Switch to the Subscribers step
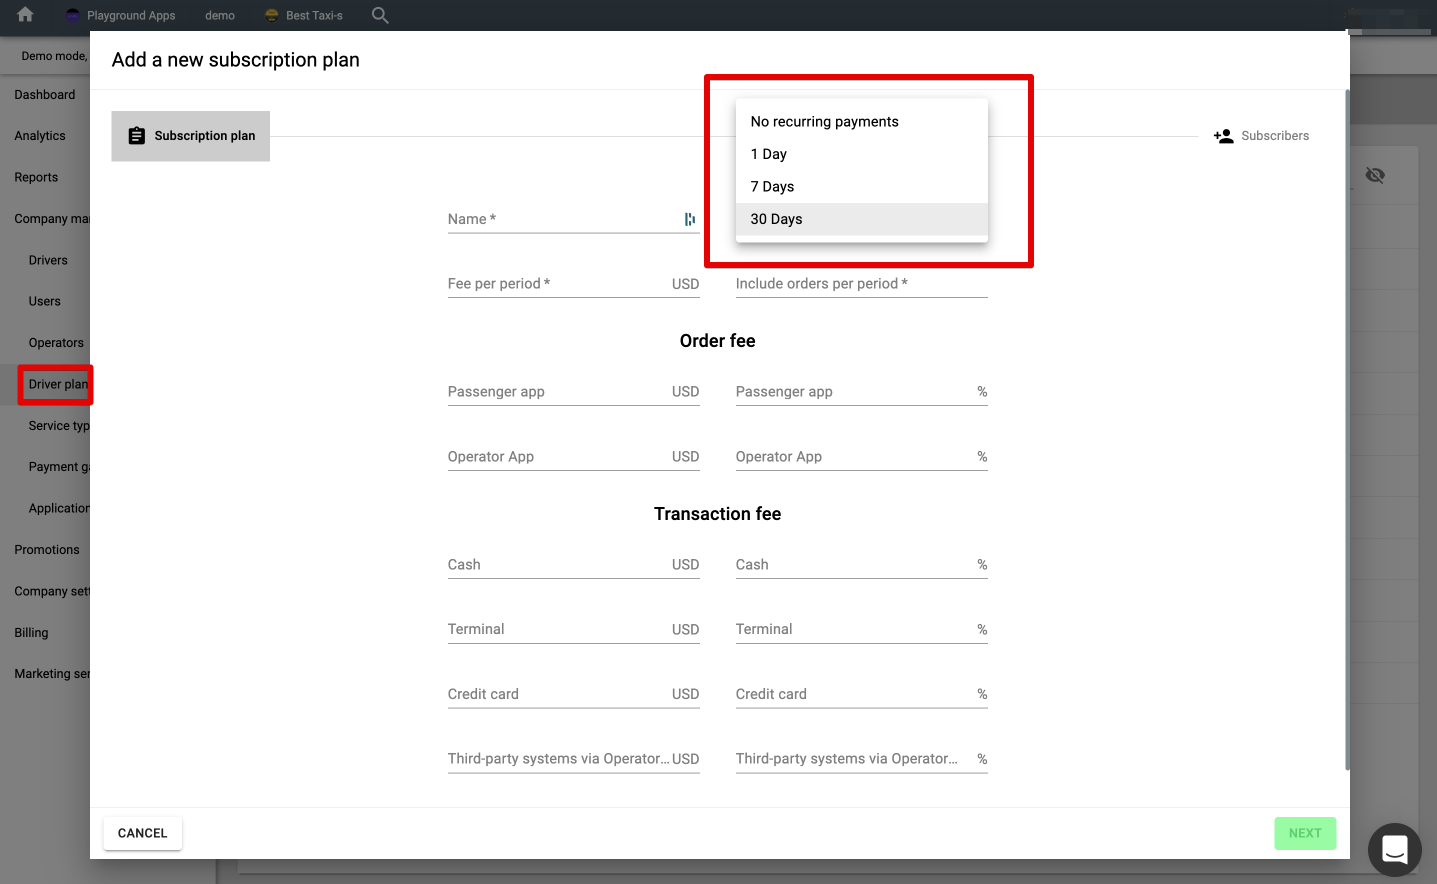 pos(1274,136)
